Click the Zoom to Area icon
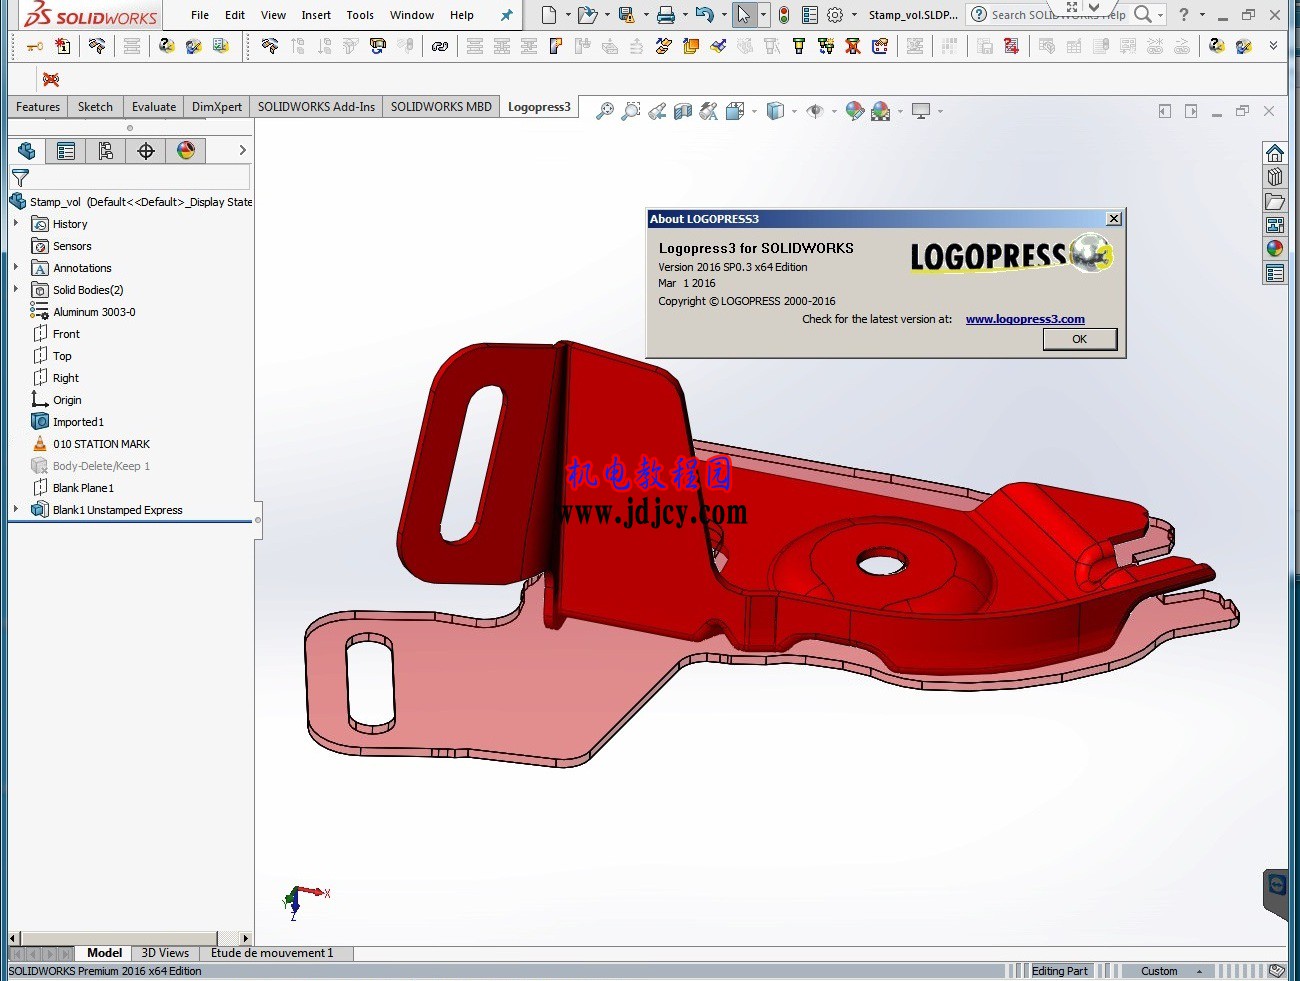1300x981 pixels. point(631,111)
